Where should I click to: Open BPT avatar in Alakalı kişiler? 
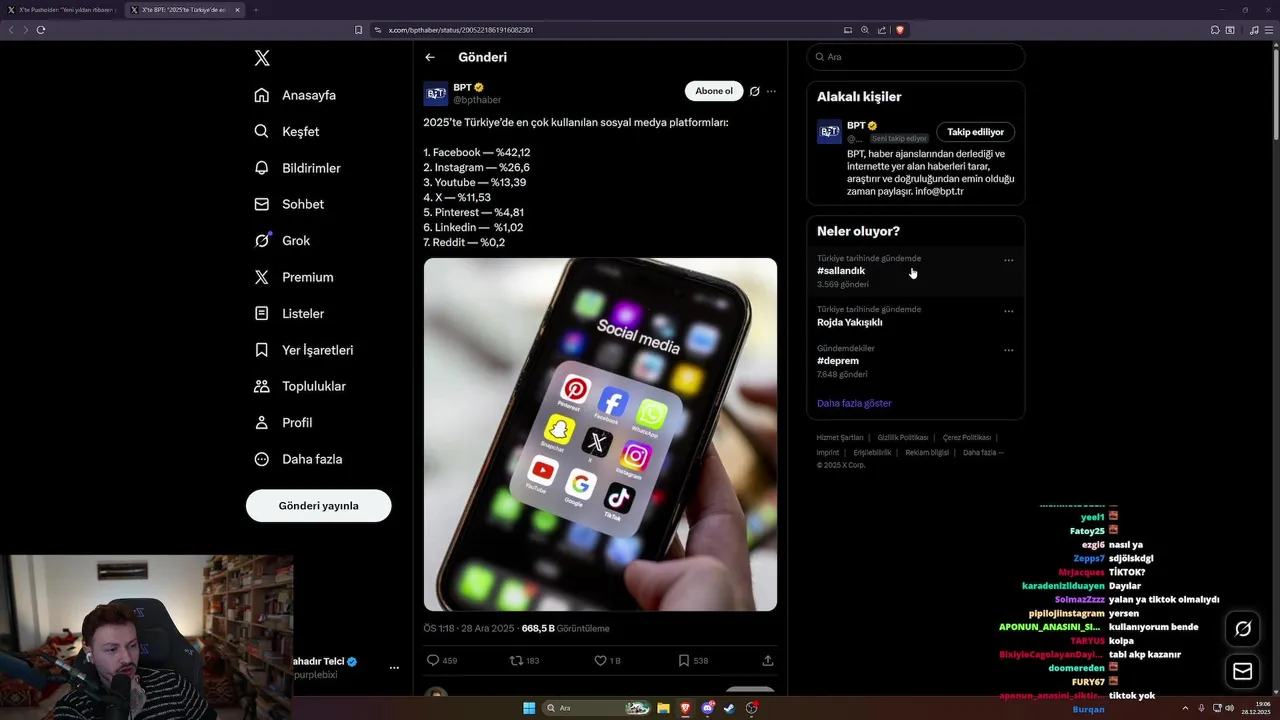click(x=829, y=132)
